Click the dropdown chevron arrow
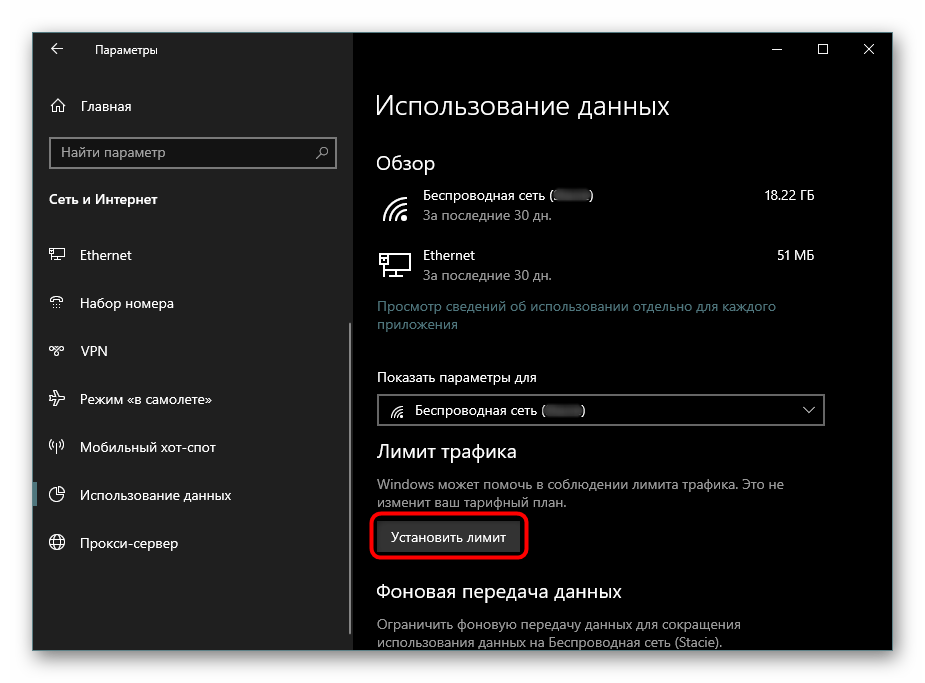Screen dimensions: 925x683 tap(809, 410)
